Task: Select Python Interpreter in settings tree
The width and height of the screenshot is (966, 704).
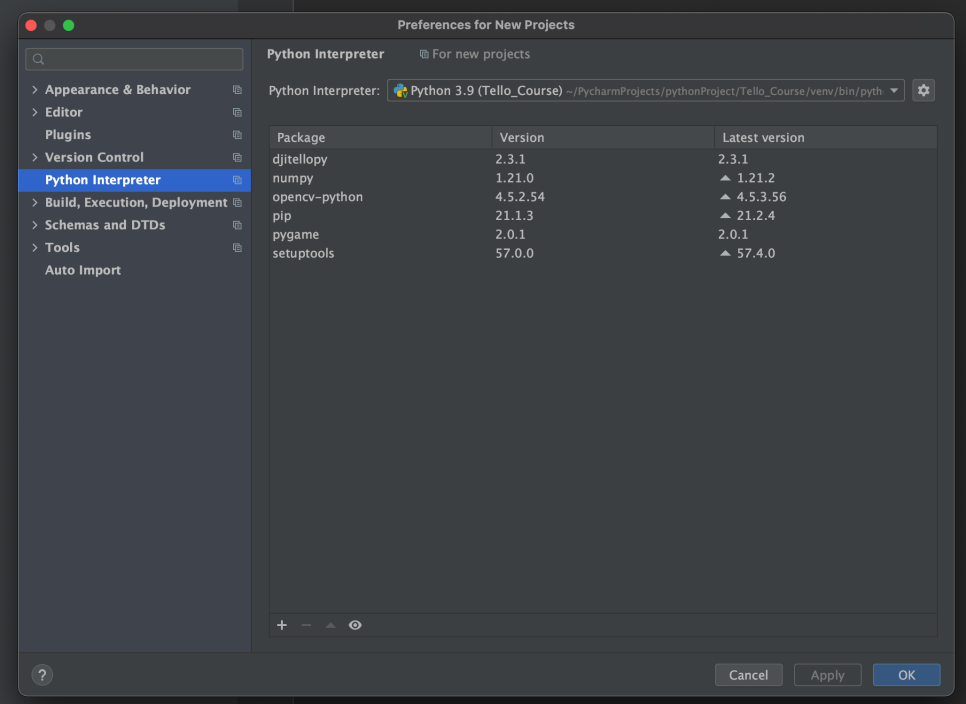Action: pyautogui.click(x=134, y=180)
